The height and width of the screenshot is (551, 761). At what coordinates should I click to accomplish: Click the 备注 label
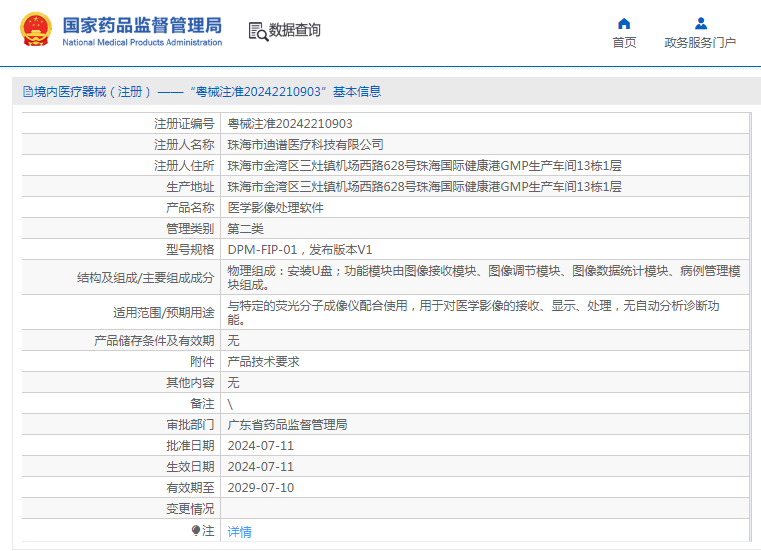(x=202, y=404)
